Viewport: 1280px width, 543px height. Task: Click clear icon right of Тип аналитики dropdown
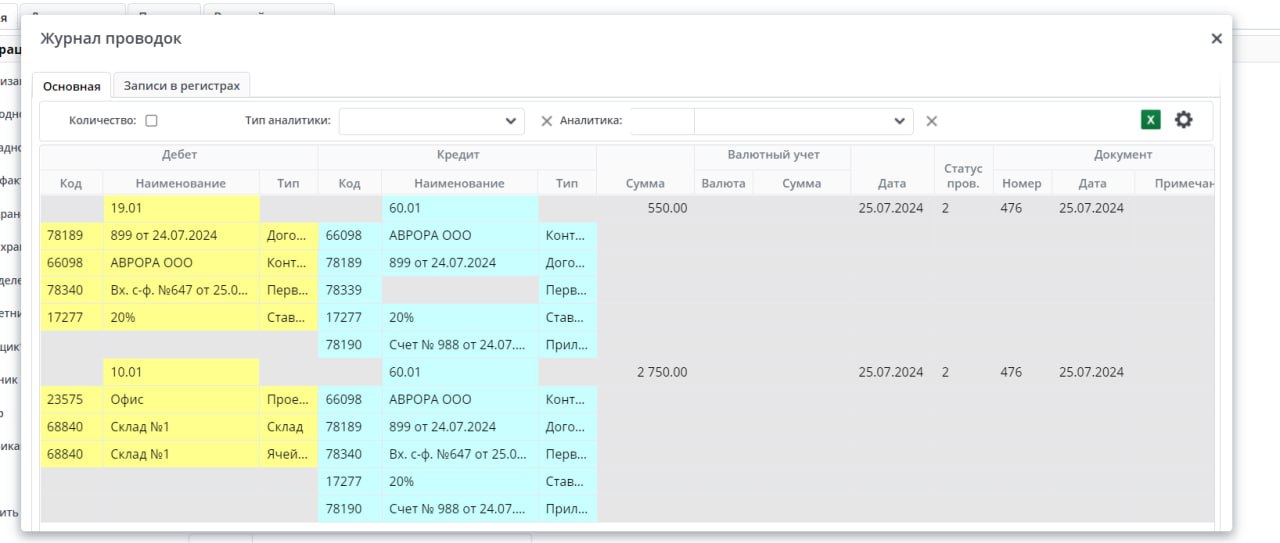tap(546, 121)
